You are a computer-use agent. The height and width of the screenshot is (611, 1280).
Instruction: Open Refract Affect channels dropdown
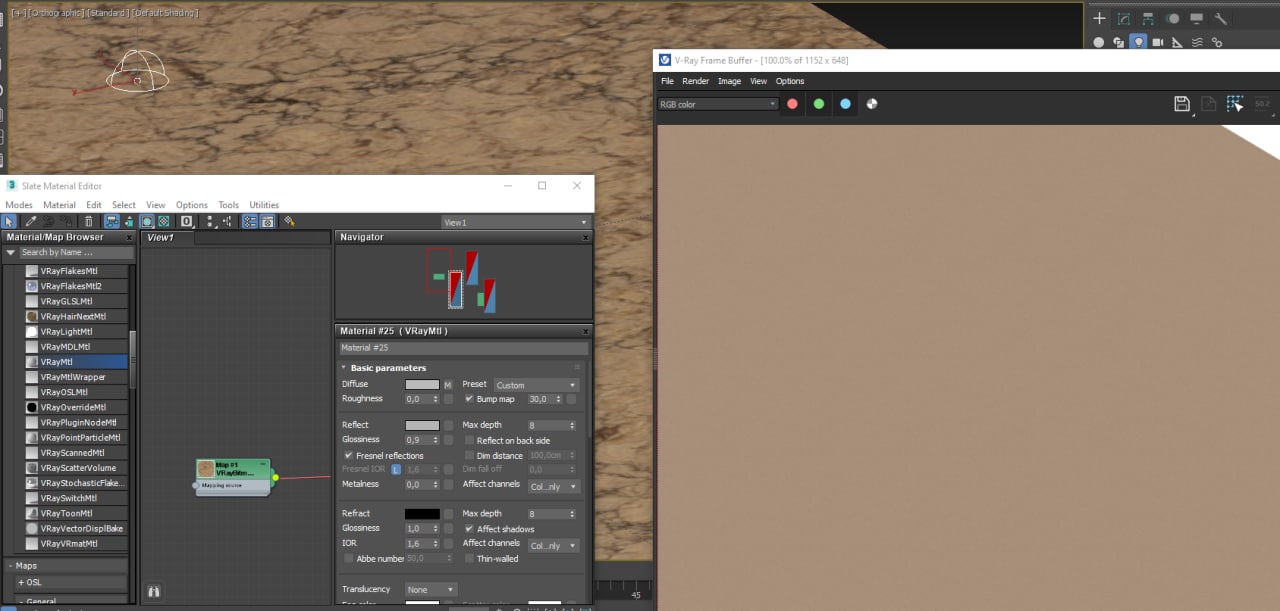(553, 546)
